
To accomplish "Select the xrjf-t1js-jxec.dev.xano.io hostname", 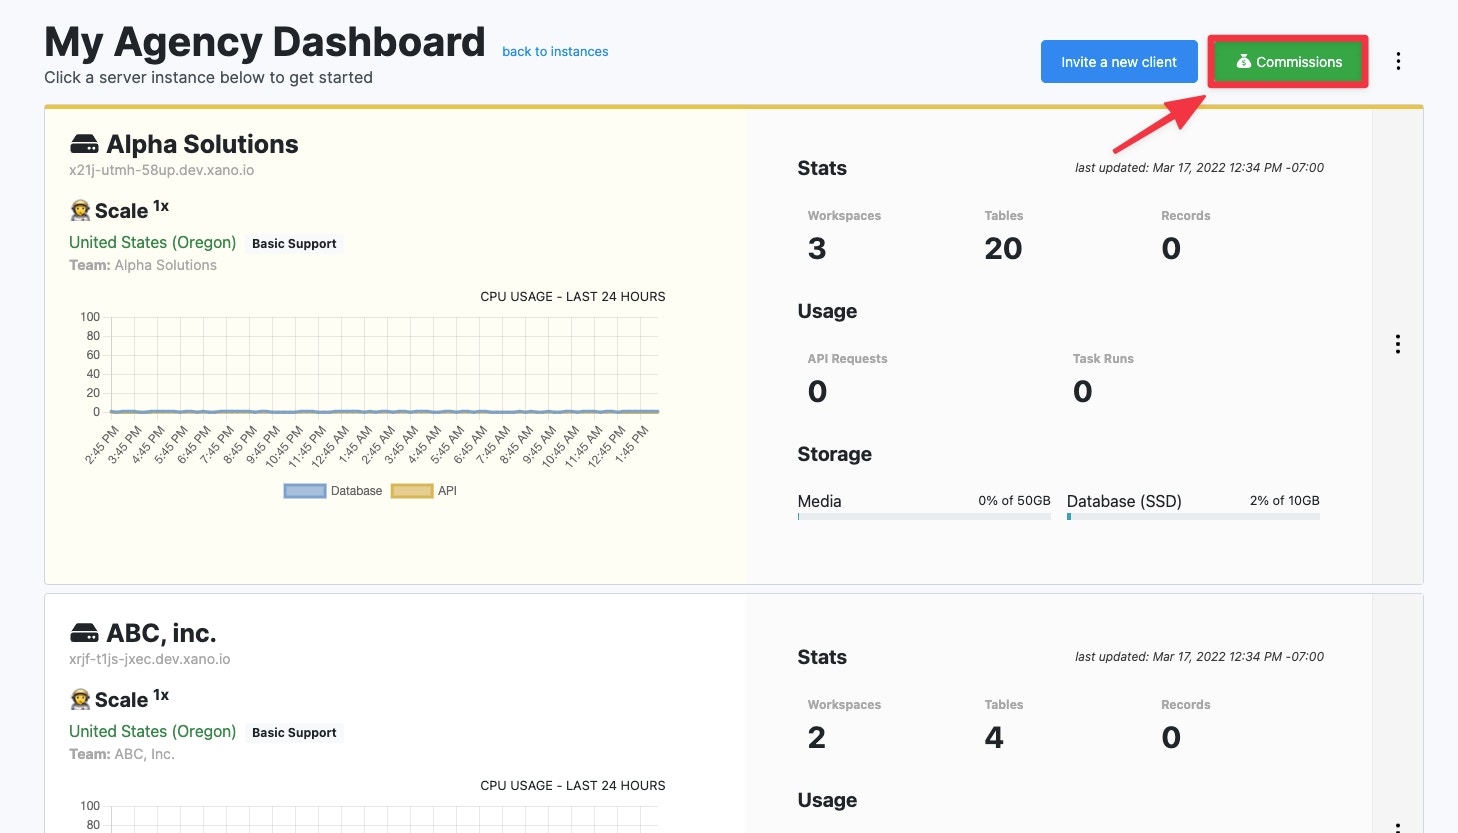I will [x=149, y=659].
